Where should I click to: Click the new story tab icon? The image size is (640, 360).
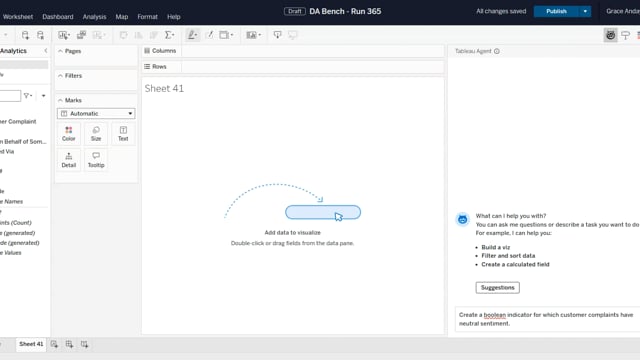click(84, 344)
